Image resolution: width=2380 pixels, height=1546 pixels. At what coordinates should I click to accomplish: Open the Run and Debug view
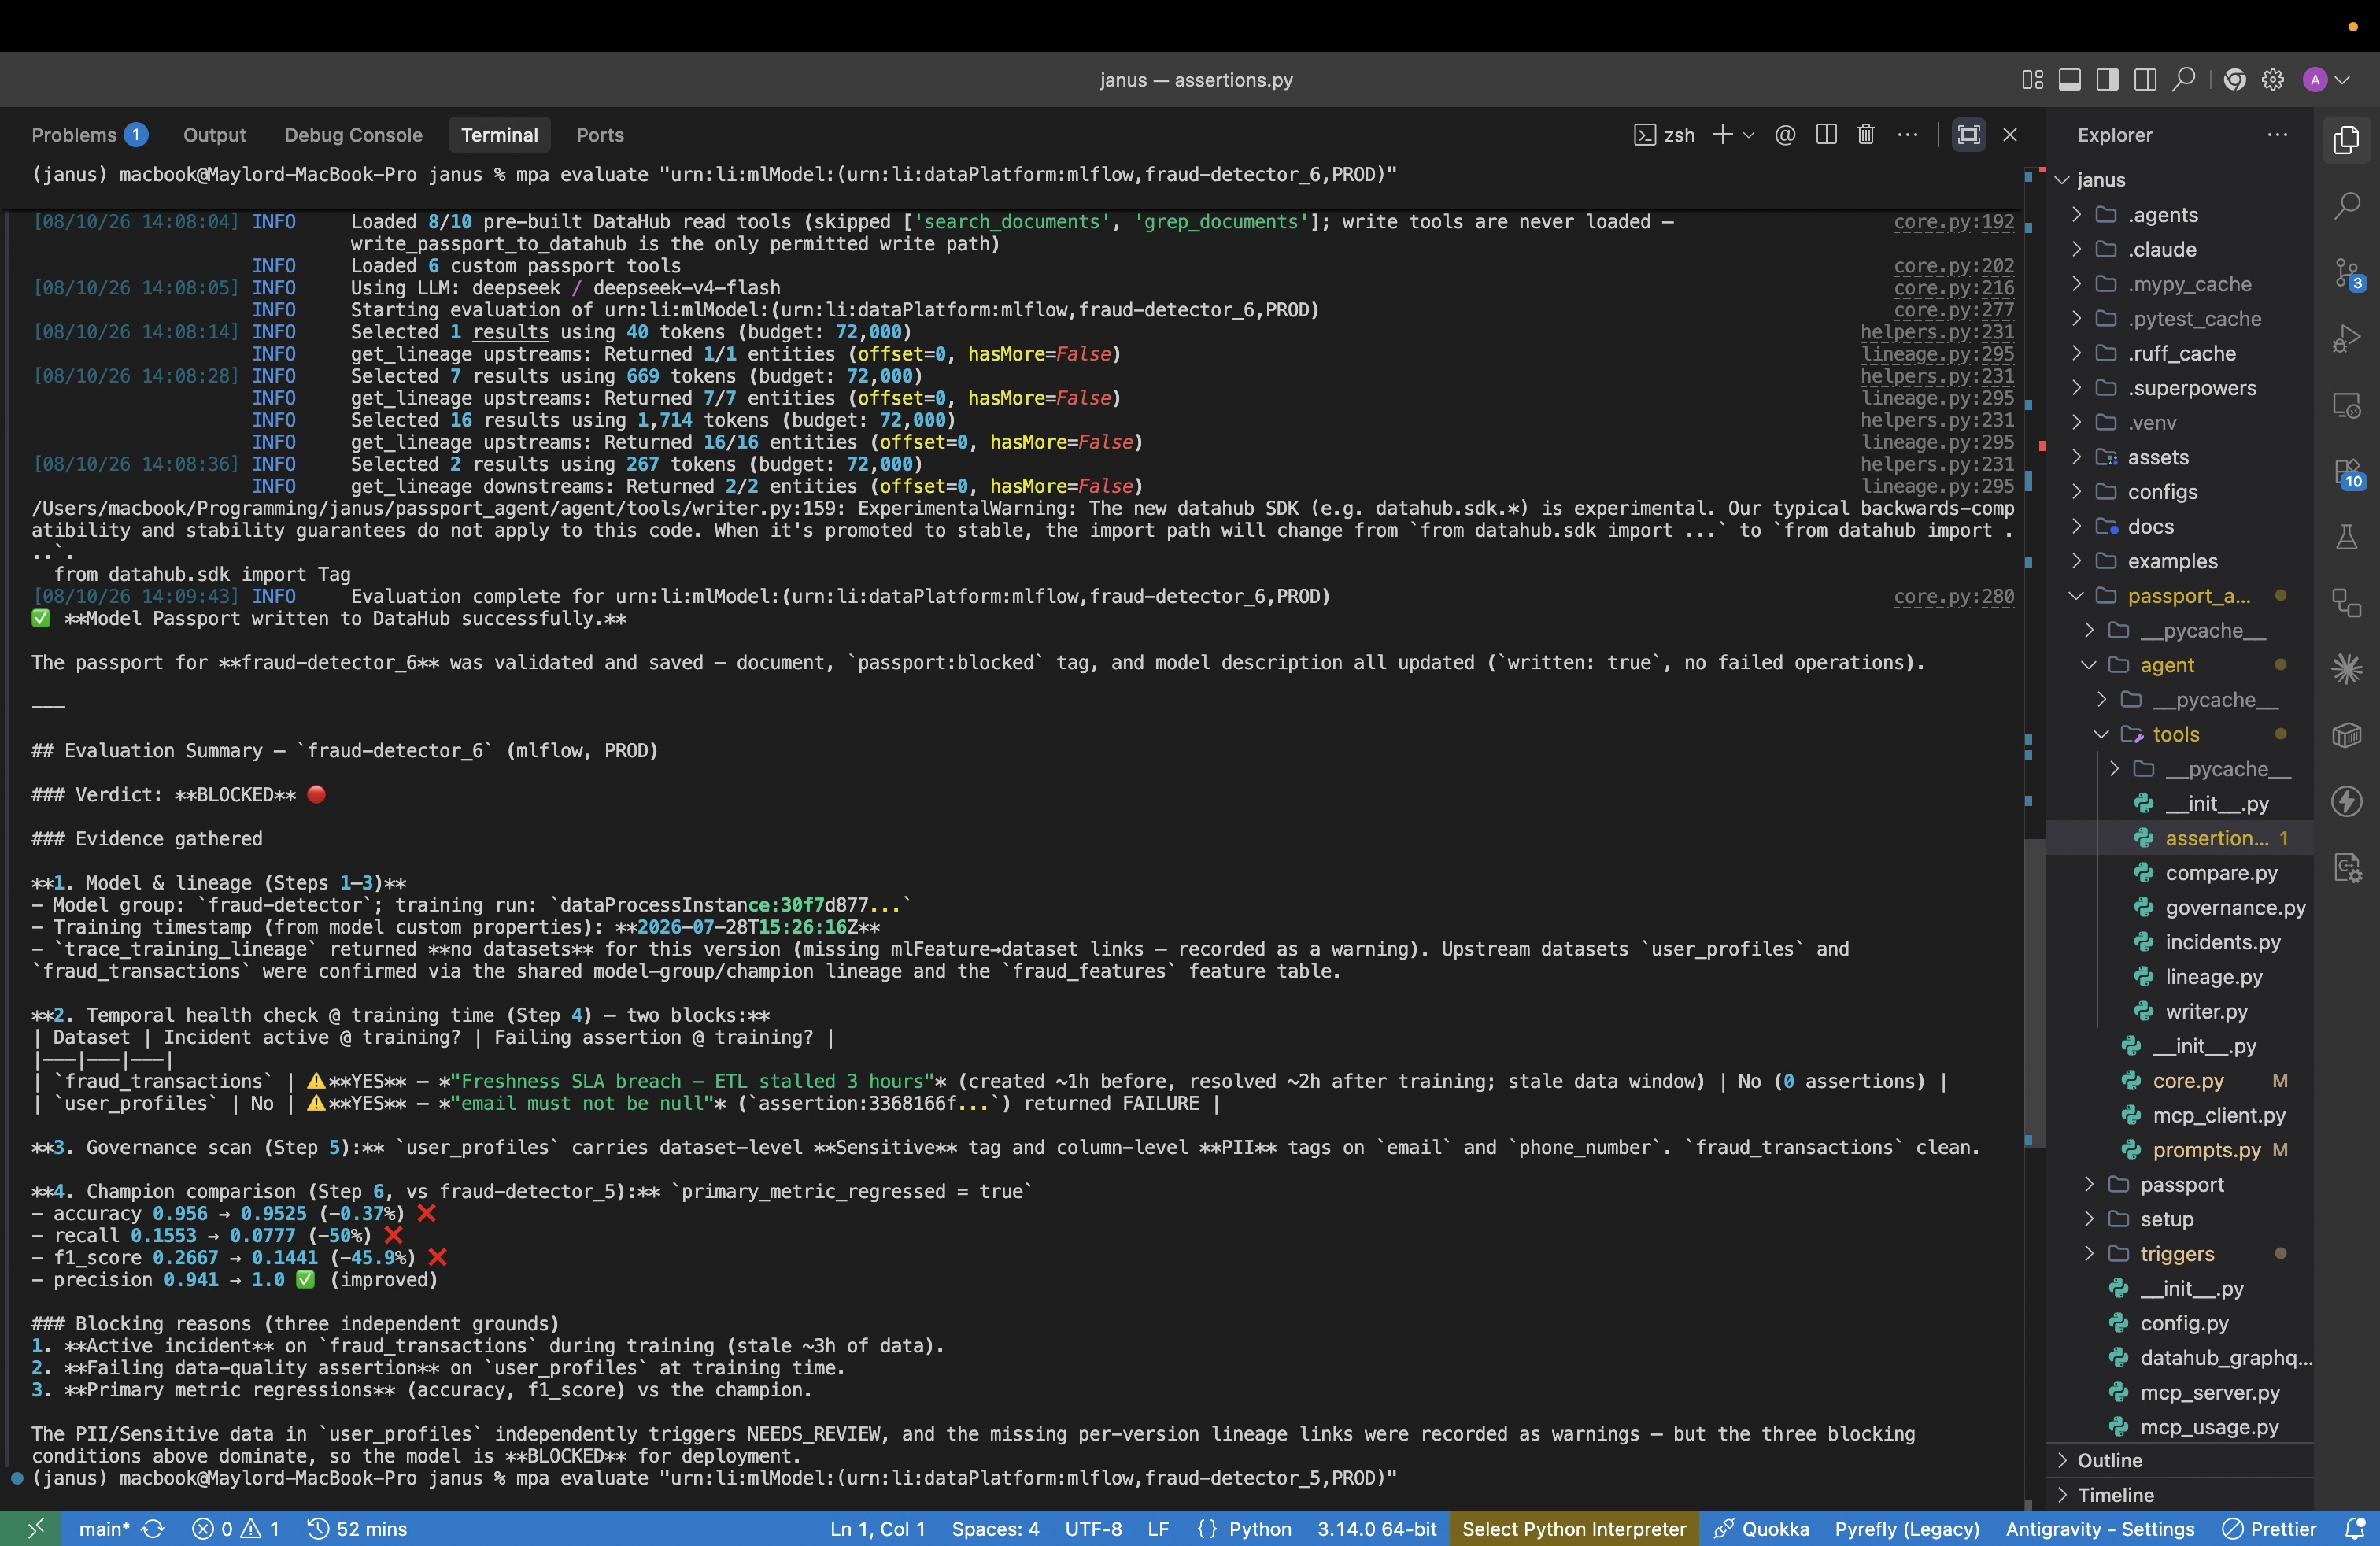tap(2346, 339)
